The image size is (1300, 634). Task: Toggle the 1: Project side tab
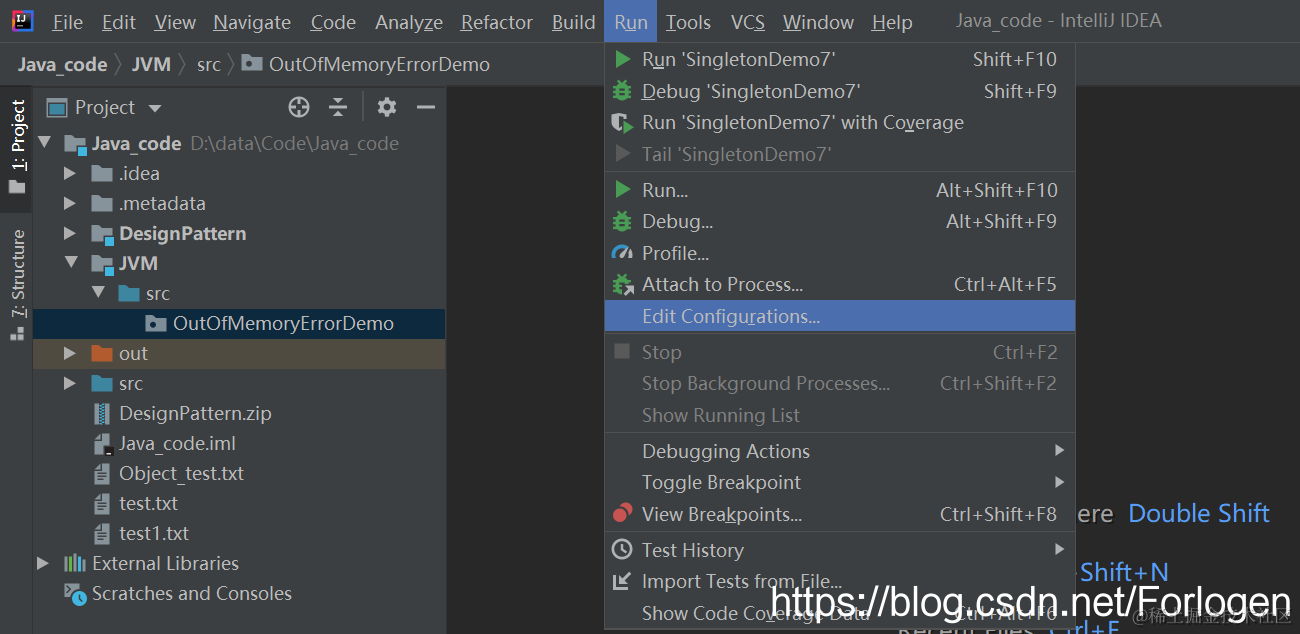(x=17, y=147)
